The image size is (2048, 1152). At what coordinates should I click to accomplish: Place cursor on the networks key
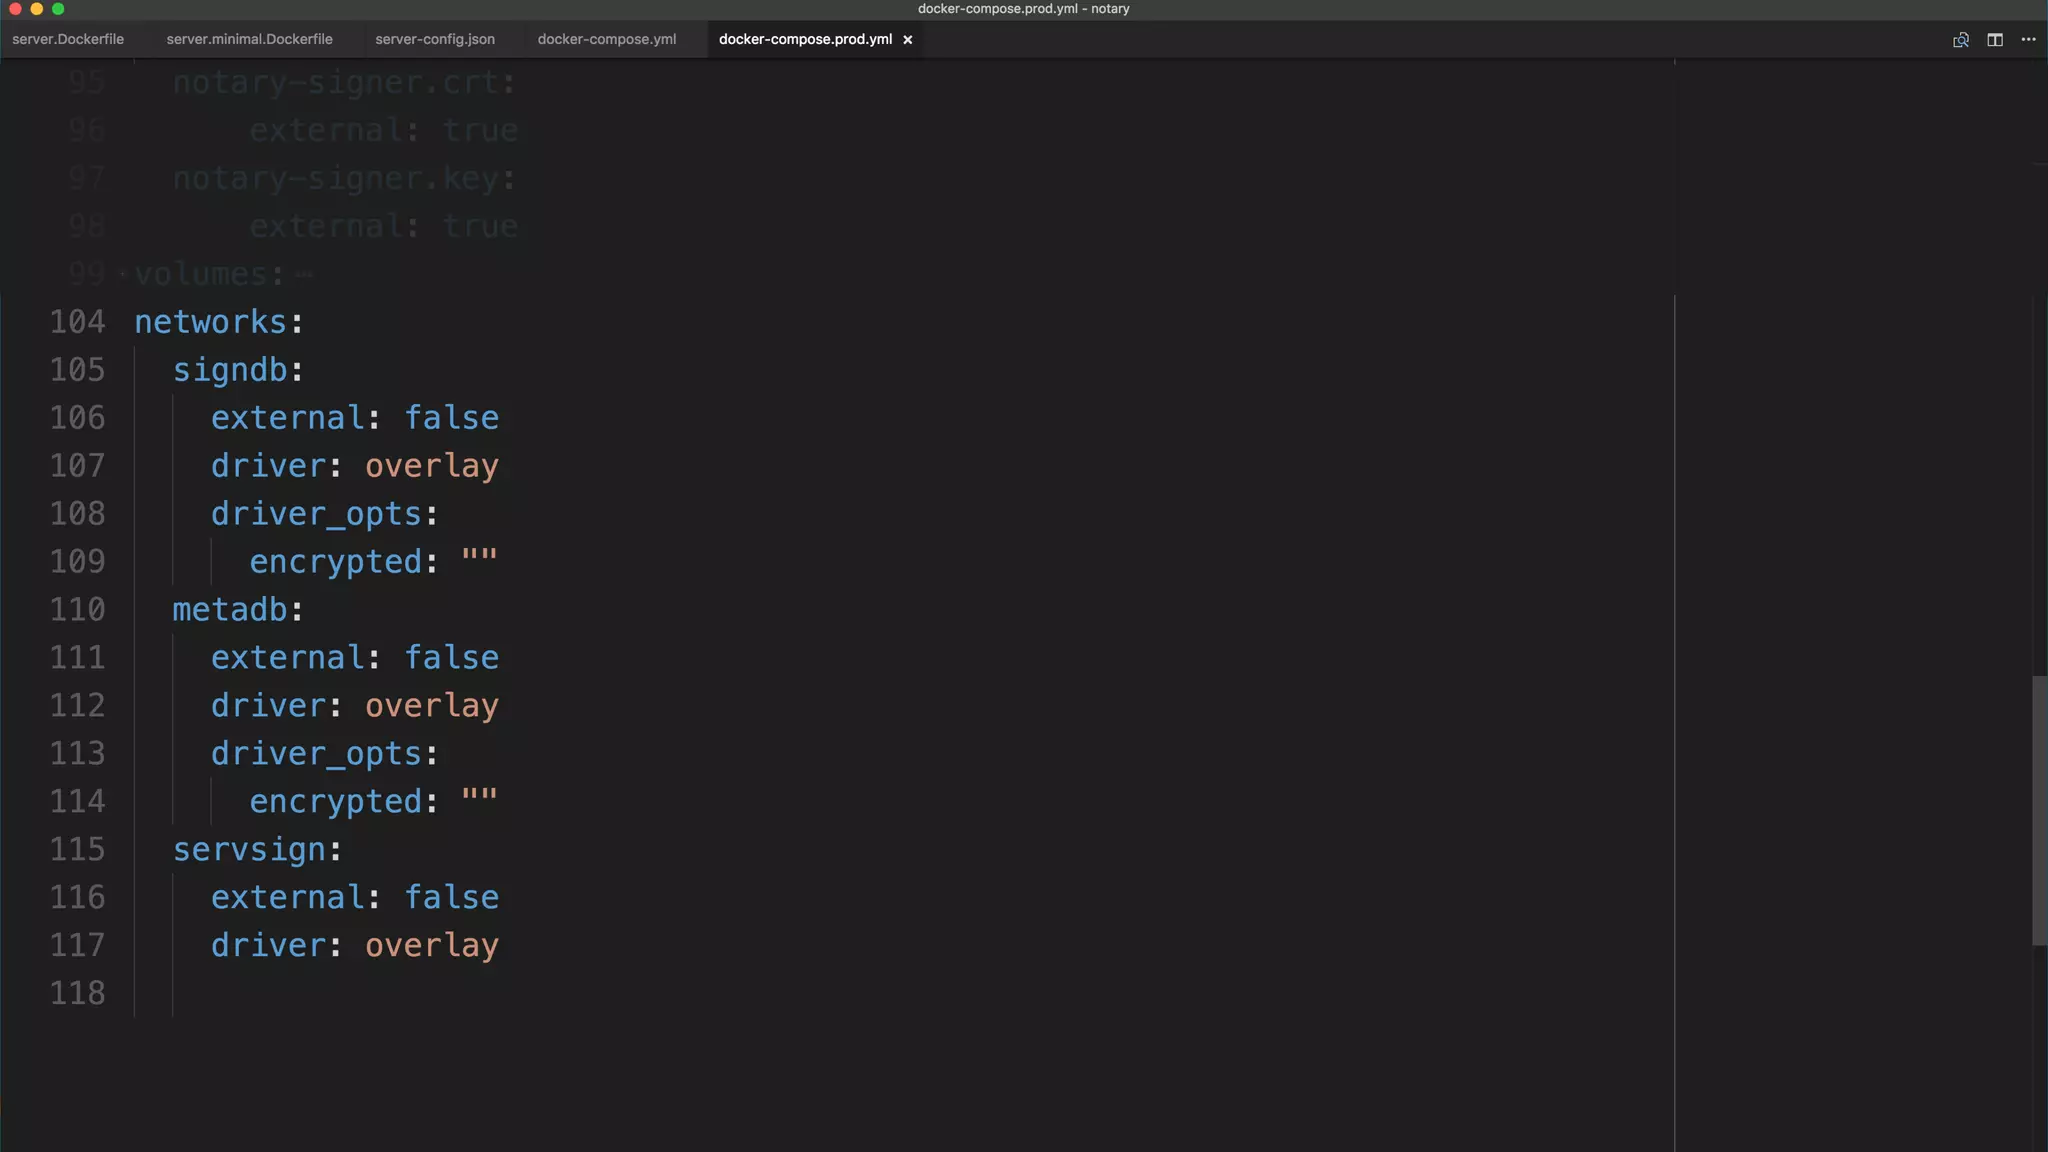[x=211, y=322]
